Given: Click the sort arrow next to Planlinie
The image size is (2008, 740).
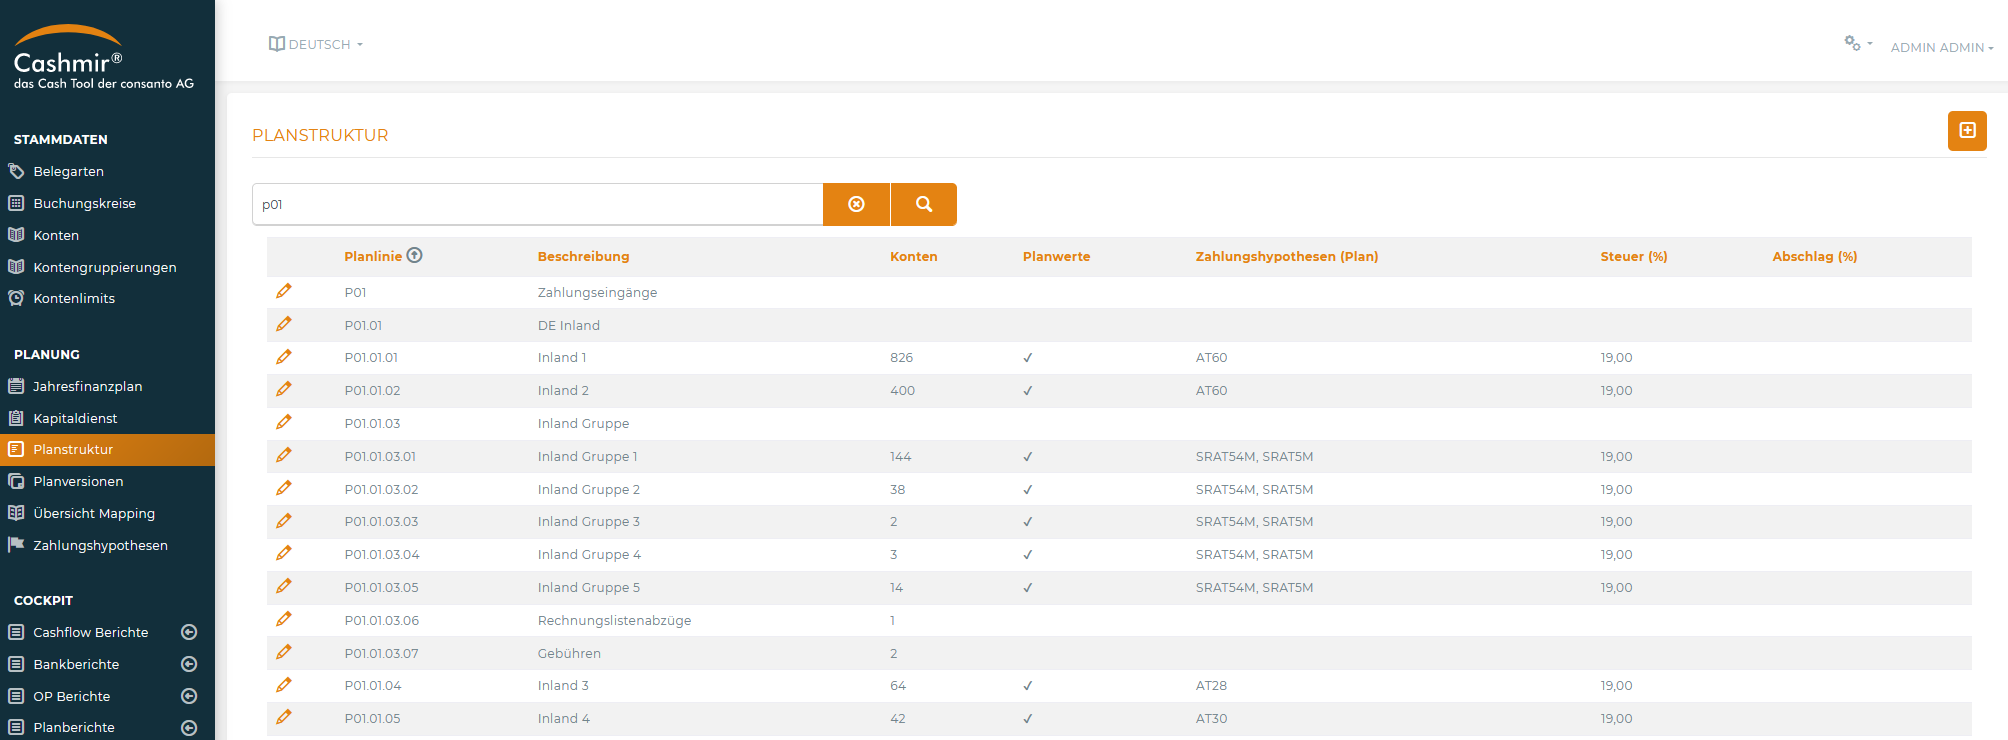Looking at the screenshot, I should [415, 255].
